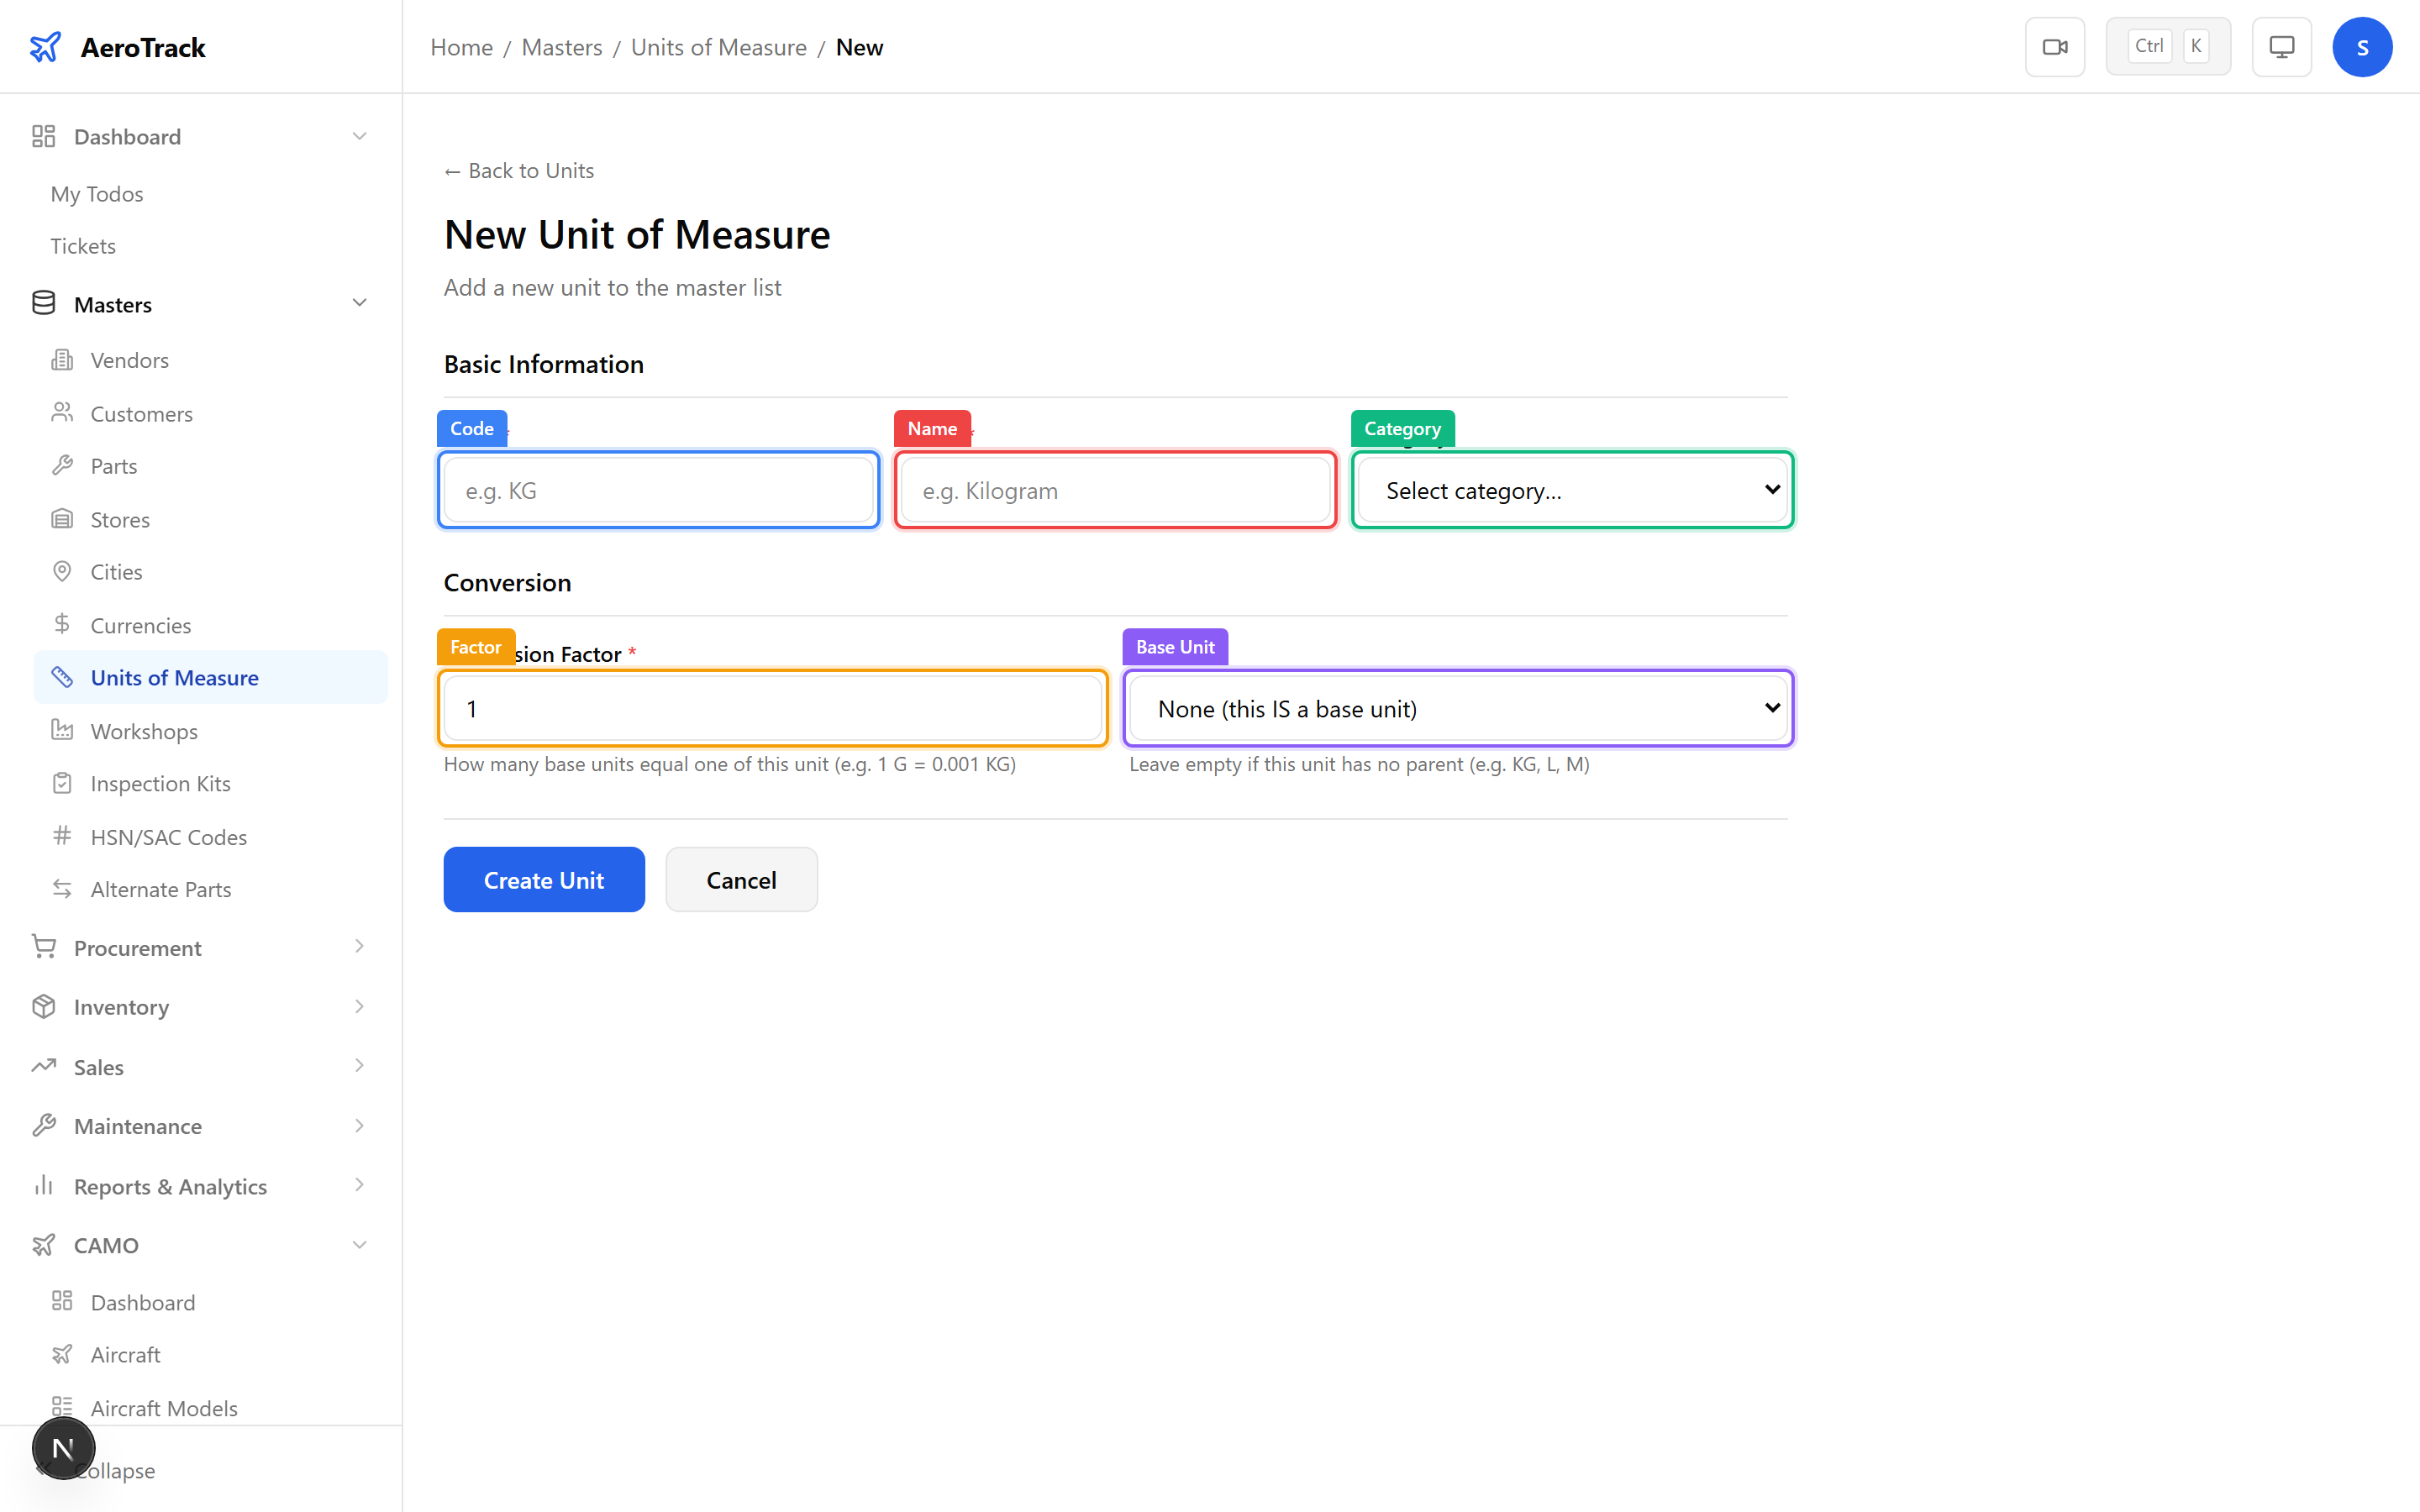Click Back to Units link
Screen dimensions: 2420x1512
tap(518, 170)
